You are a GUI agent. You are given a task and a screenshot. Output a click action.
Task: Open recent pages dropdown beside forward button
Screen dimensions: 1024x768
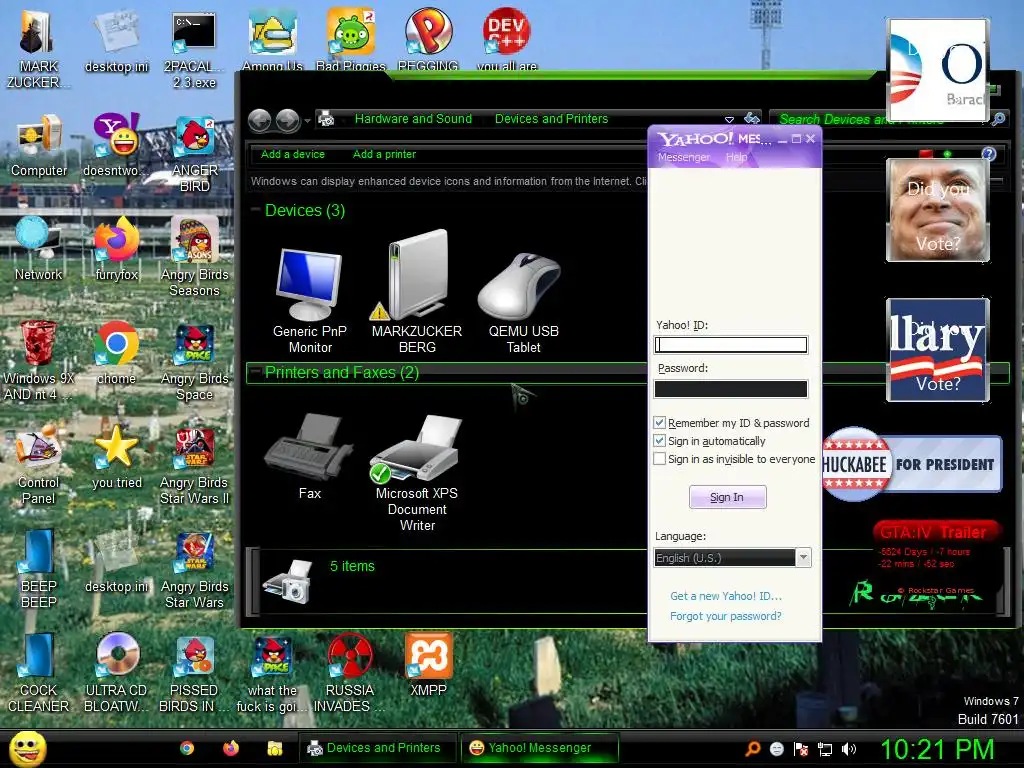pyautogui.click(x=308, y=120)
